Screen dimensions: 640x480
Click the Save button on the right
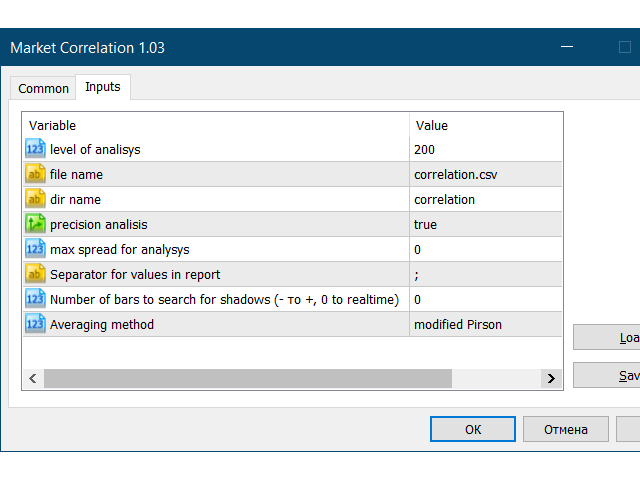pyautogui.click(x=610, y=375)
